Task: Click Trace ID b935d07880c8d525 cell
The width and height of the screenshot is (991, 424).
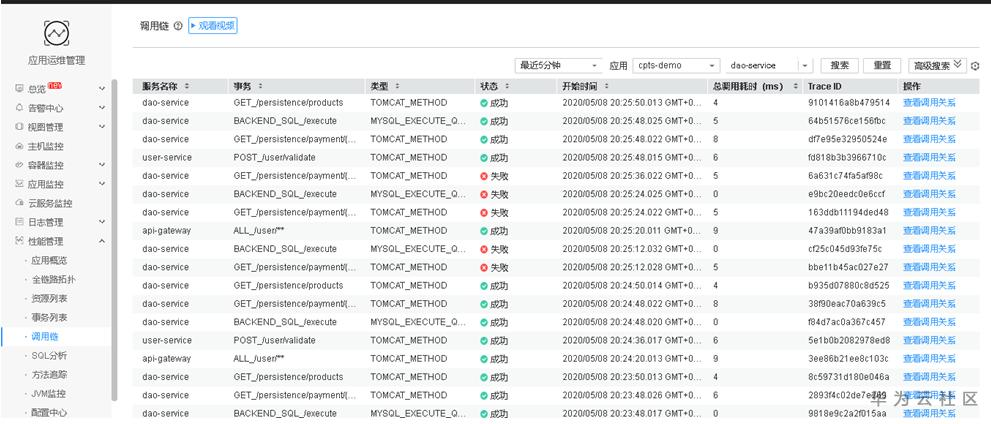Action: (x=849, y=286)
